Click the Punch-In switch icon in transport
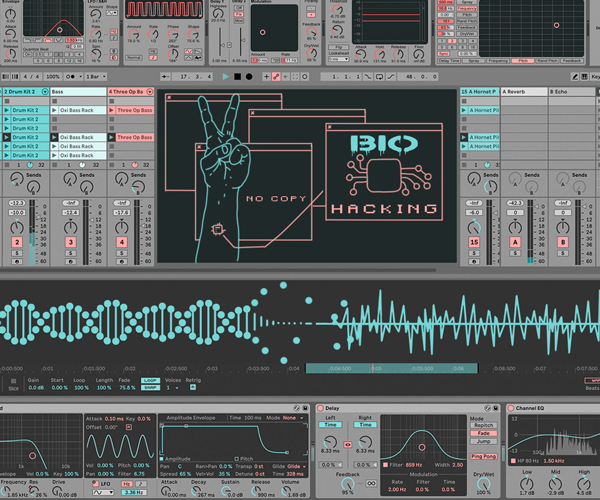This screenshot has width=600, height=500. [x=368, y=77]
